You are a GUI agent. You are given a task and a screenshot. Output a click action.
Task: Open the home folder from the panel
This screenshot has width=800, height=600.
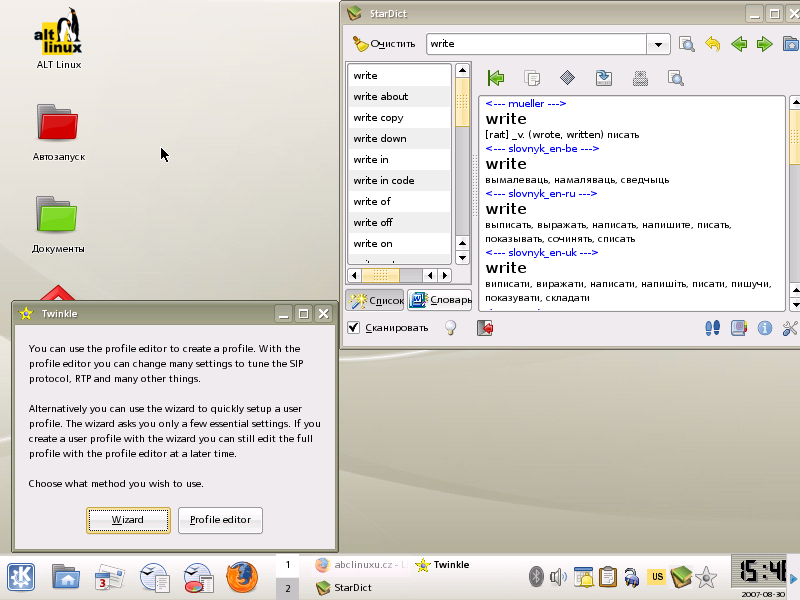[x=65, y=577]
